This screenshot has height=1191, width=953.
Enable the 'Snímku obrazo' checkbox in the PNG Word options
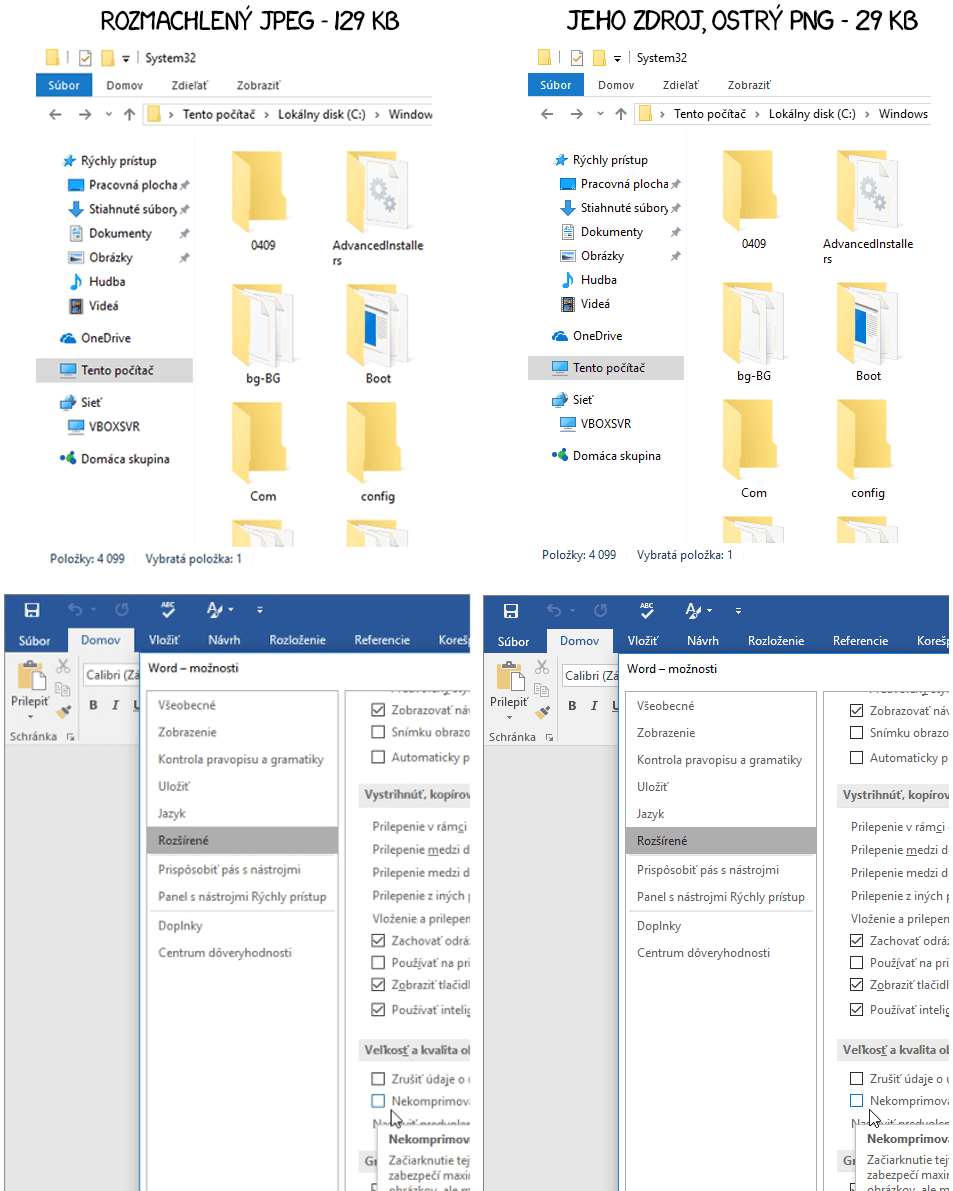pyautogui.click(x=856, y=732)
